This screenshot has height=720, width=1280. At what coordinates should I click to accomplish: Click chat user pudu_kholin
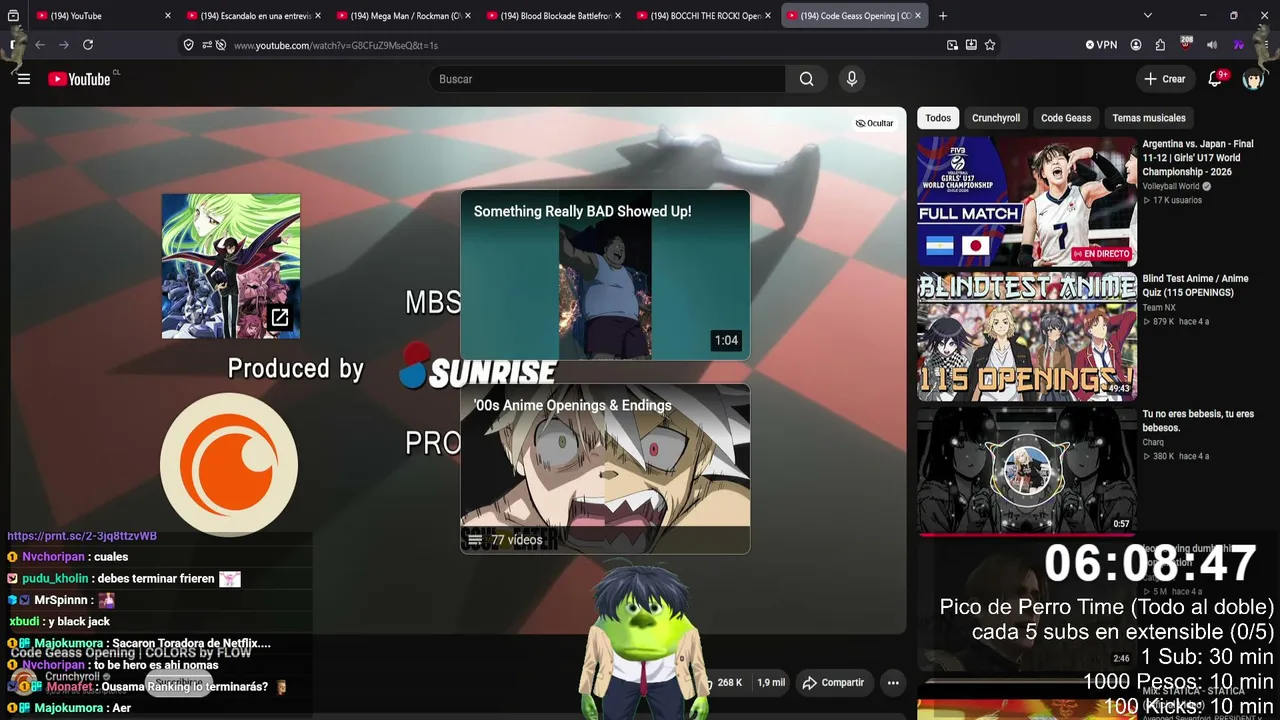[55, 579]
